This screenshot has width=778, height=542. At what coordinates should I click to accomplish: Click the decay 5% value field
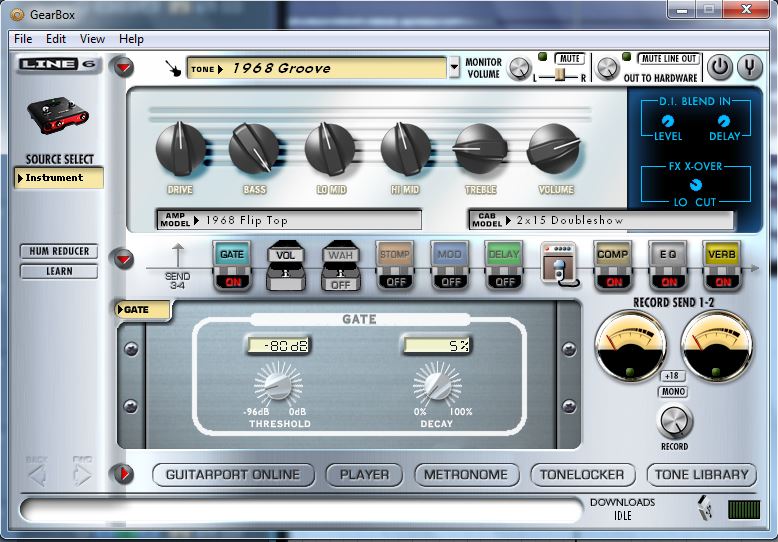pyautogui.click(x=437, y=345)
